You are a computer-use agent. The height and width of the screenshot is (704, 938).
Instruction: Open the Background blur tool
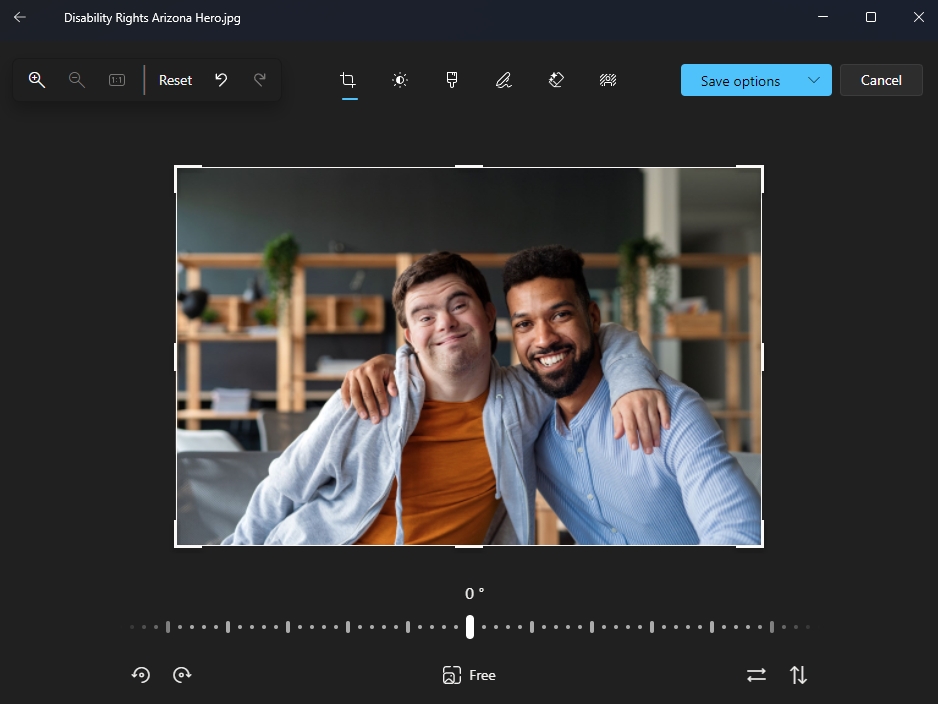607,80
